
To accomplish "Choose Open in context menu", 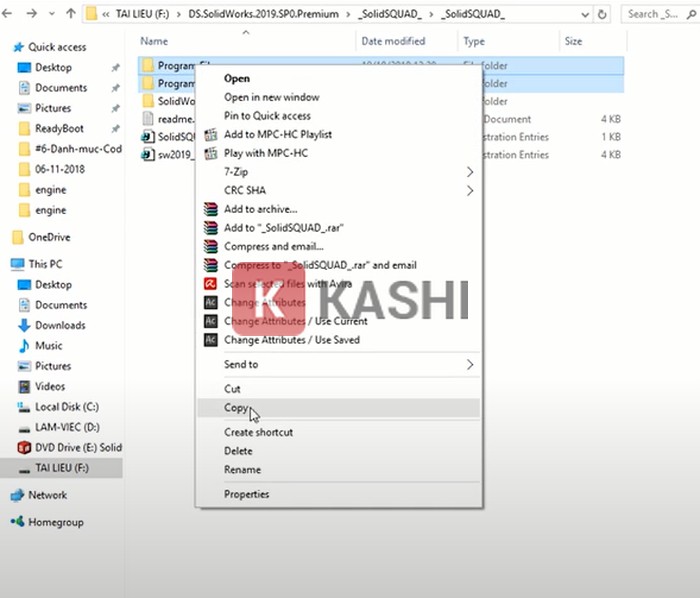I will [x=237, y=79].
